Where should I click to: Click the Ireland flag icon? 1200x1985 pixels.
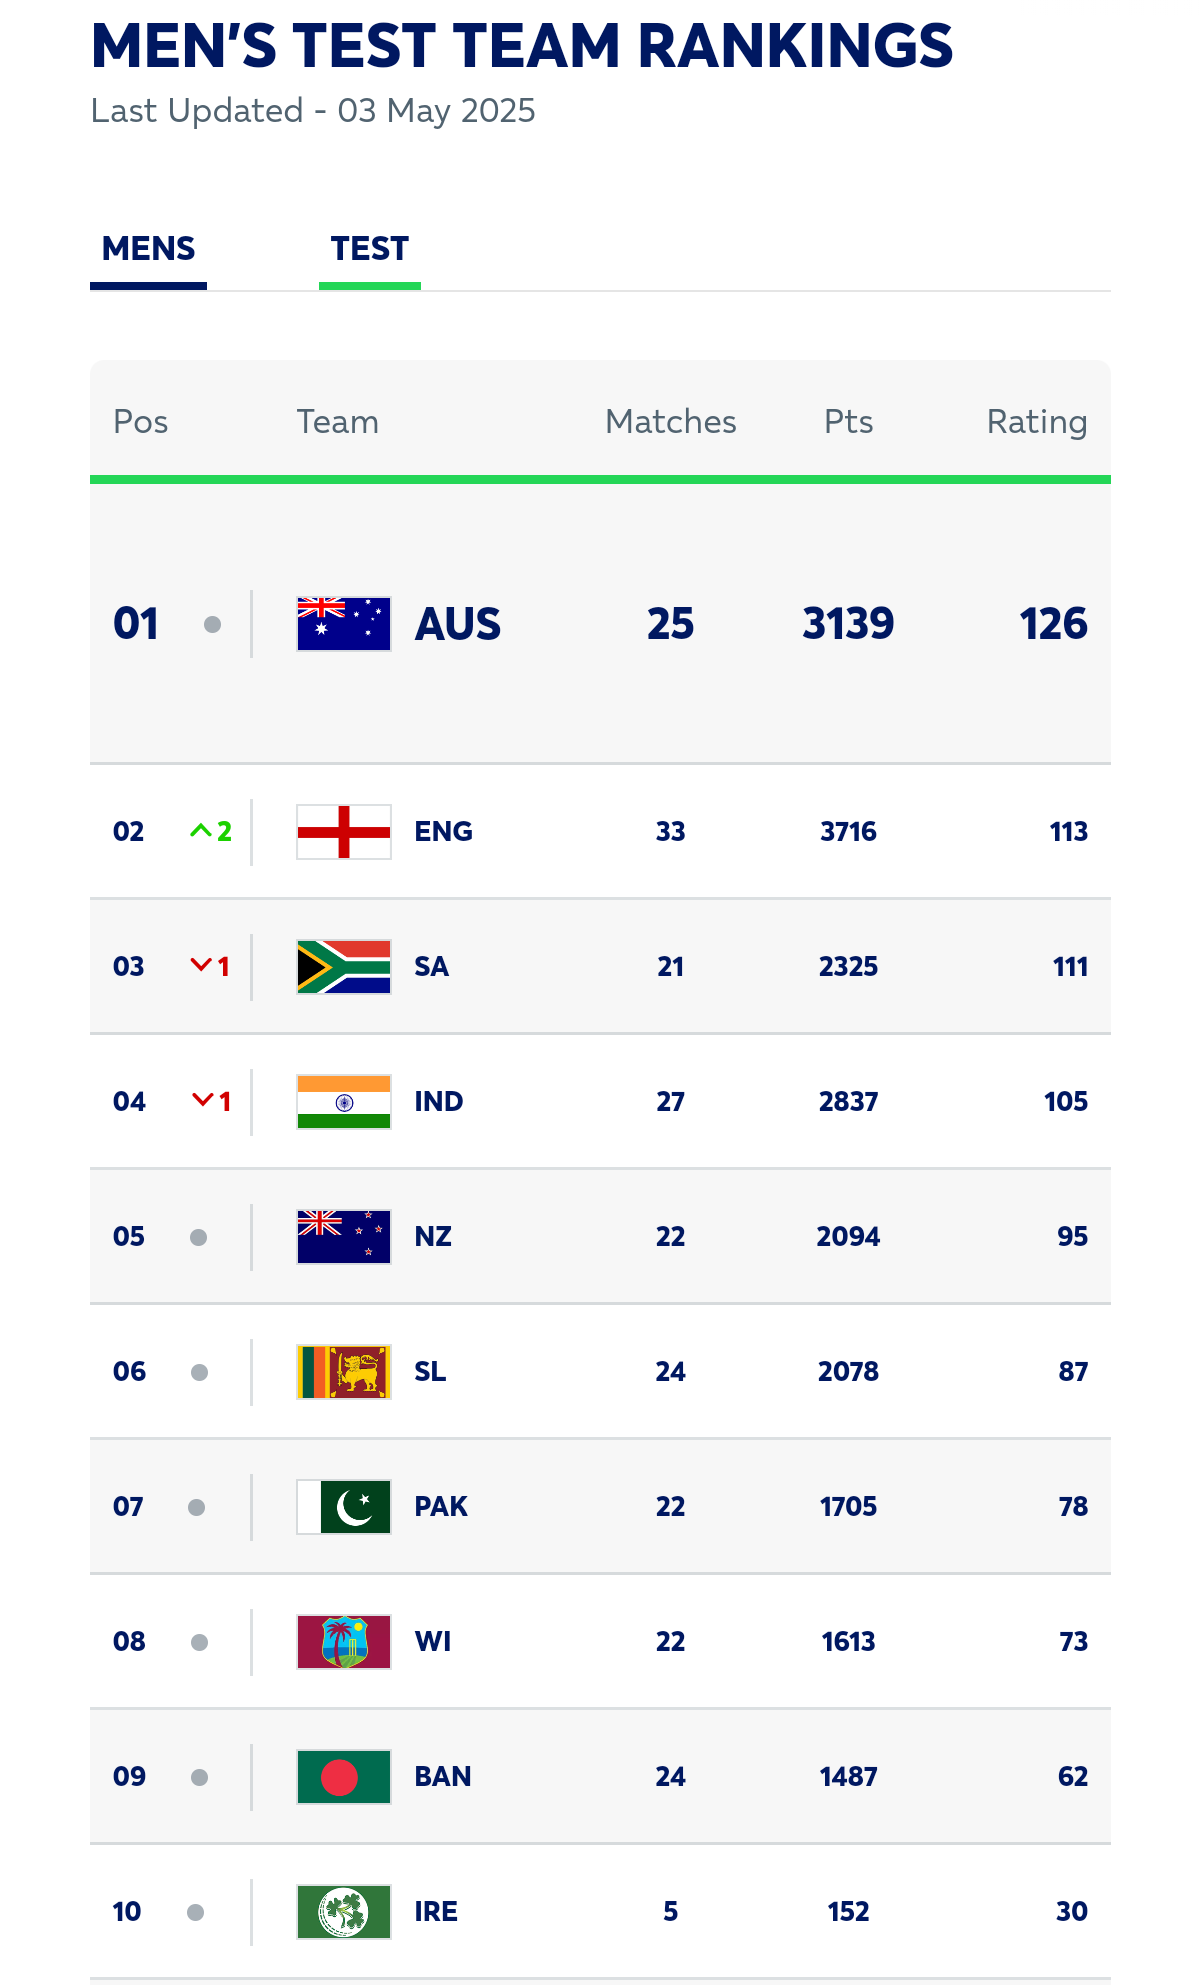tap(342, 1912)
